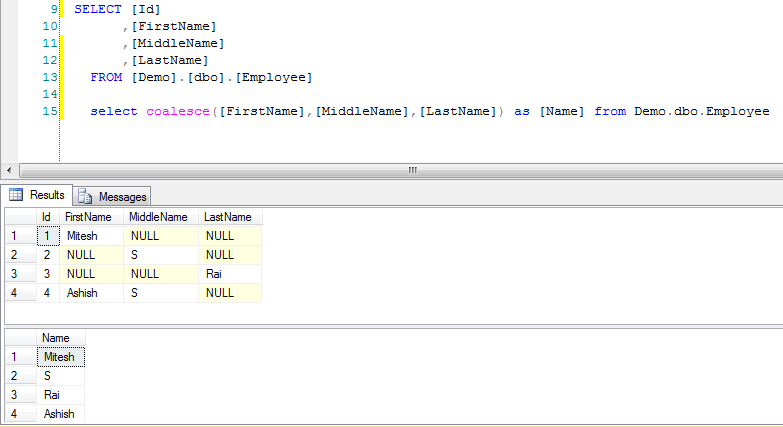783x427 pixels.
Task: Select the MiddleName column header
Action: [161, 217]
